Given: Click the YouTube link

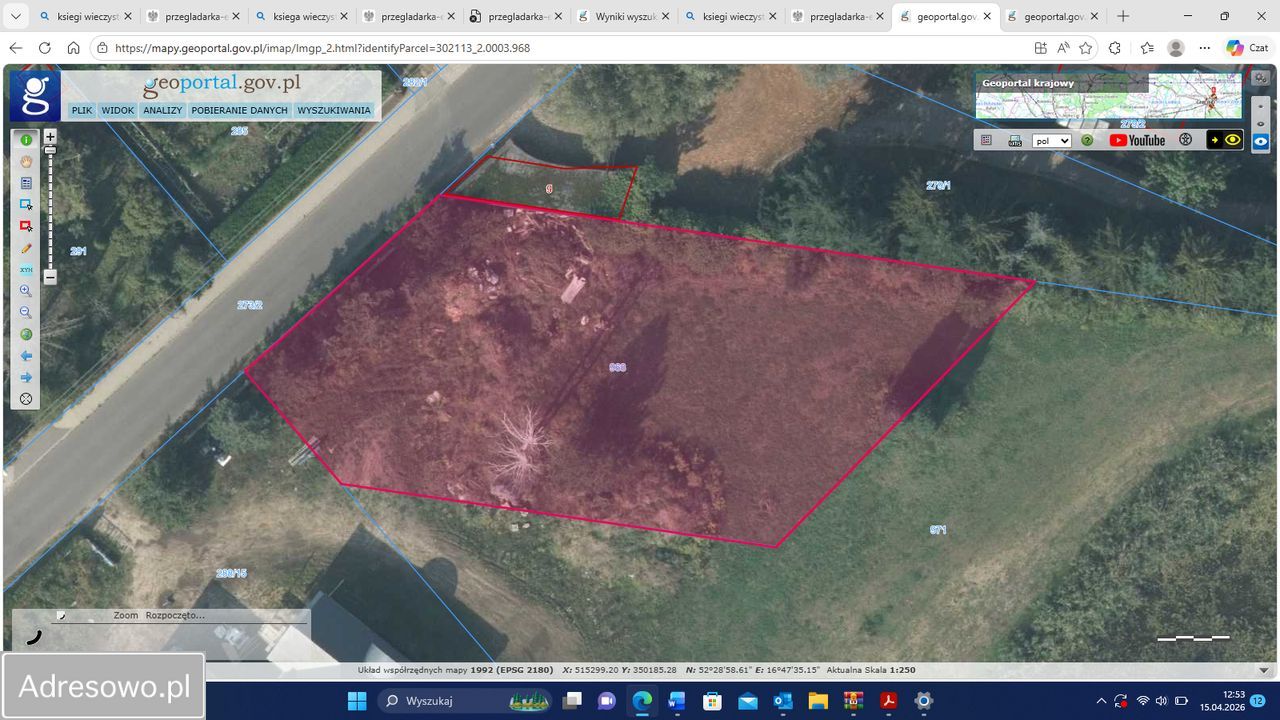Looking at the screenshot, I should coord(1137,141).
